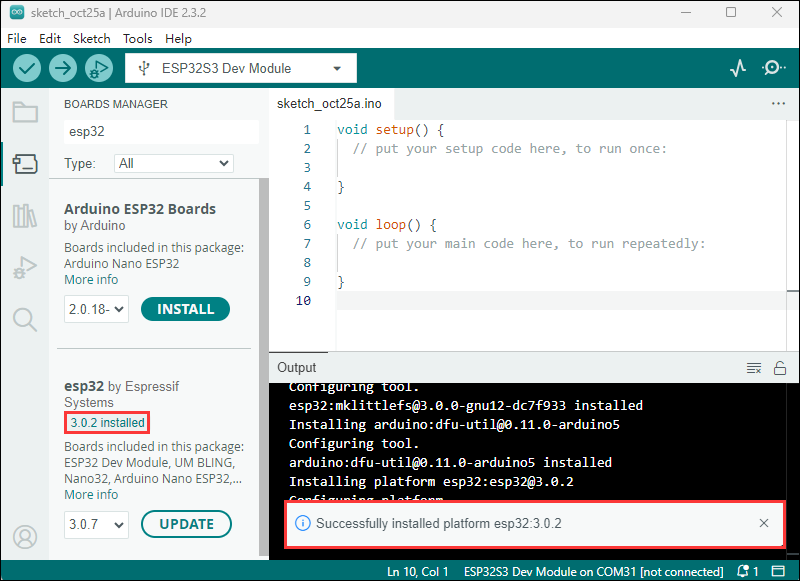800x581 pixels.
Task: Start debugging with the Debug button
Action: (99, 68)
